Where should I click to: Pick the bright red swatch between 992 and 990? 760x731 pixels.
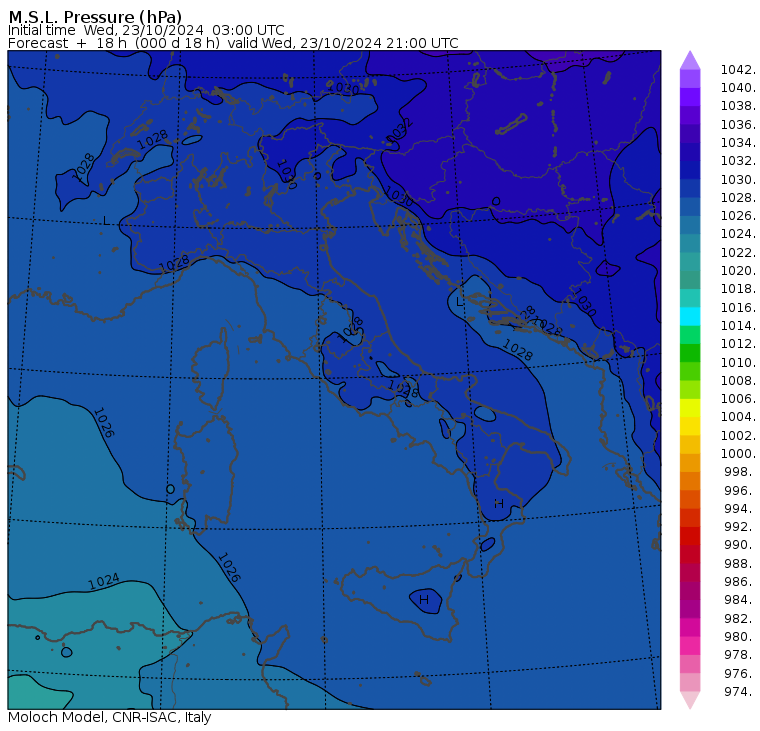(690, 536)
